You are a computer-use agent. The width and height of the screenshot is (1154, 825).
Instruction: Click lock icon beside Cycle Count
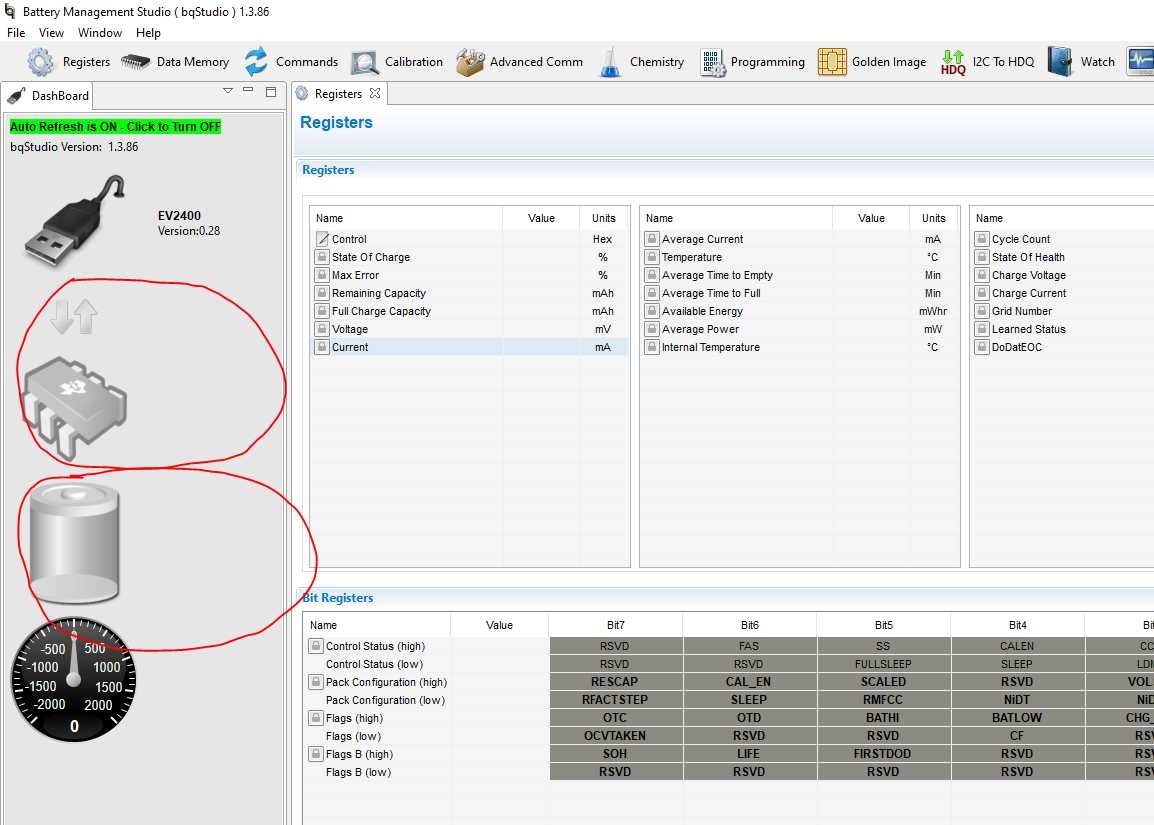(x=982, y=239)
